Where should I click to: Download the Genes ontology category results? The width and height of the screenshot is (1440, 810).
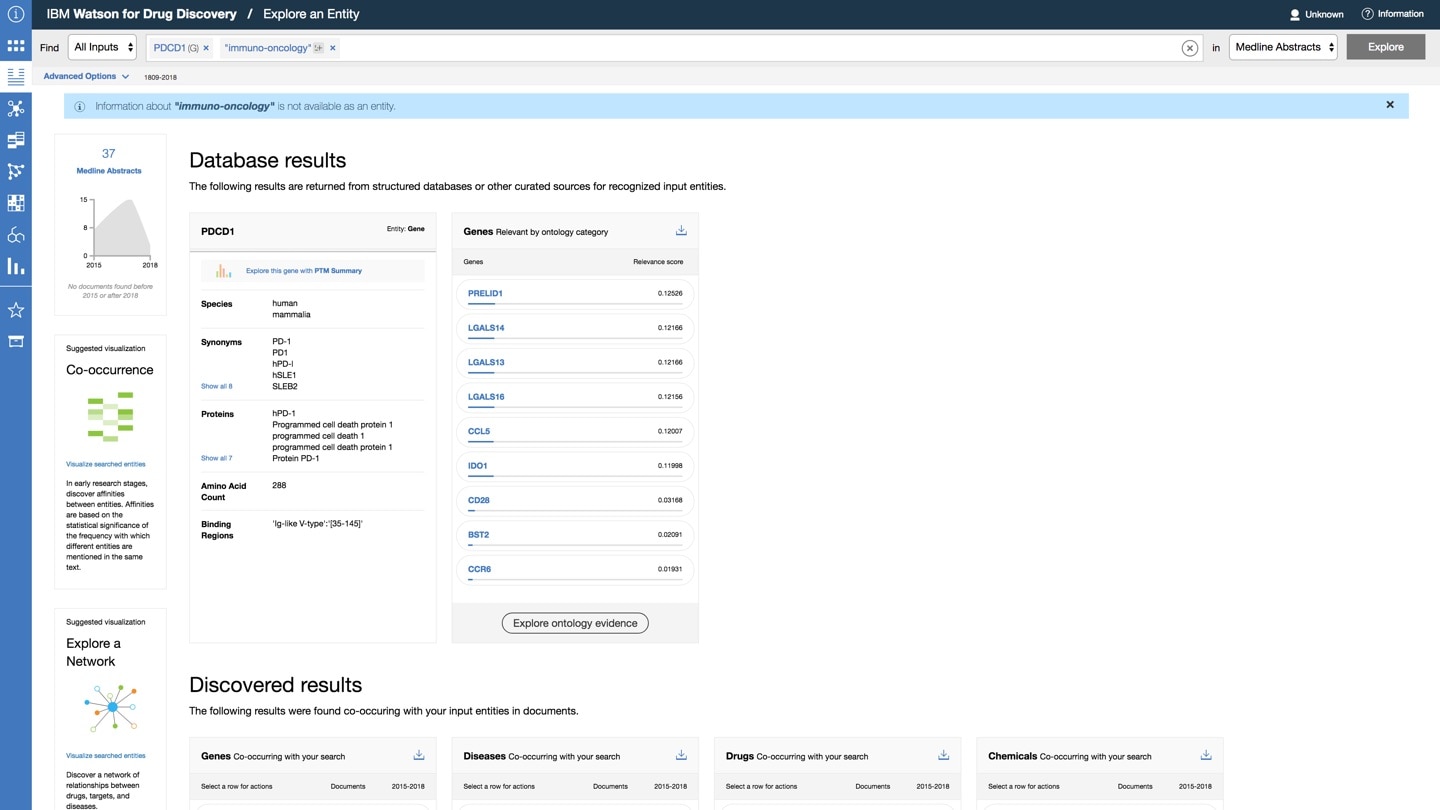tap(681, 231)
